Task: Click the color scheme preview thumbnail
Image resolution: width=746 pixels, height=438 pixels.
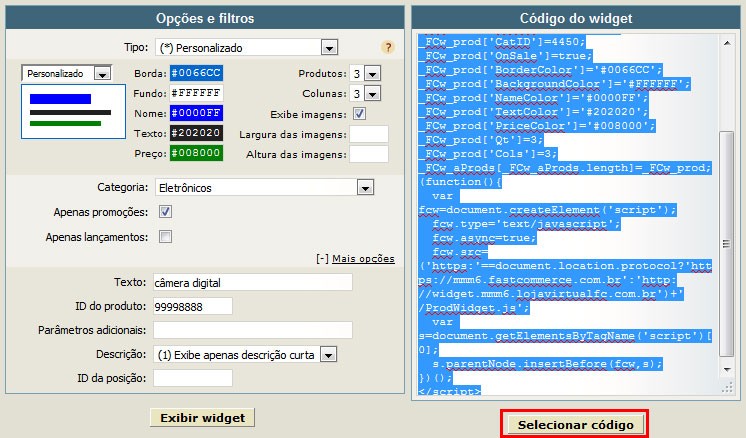Action: pos(73,112)
